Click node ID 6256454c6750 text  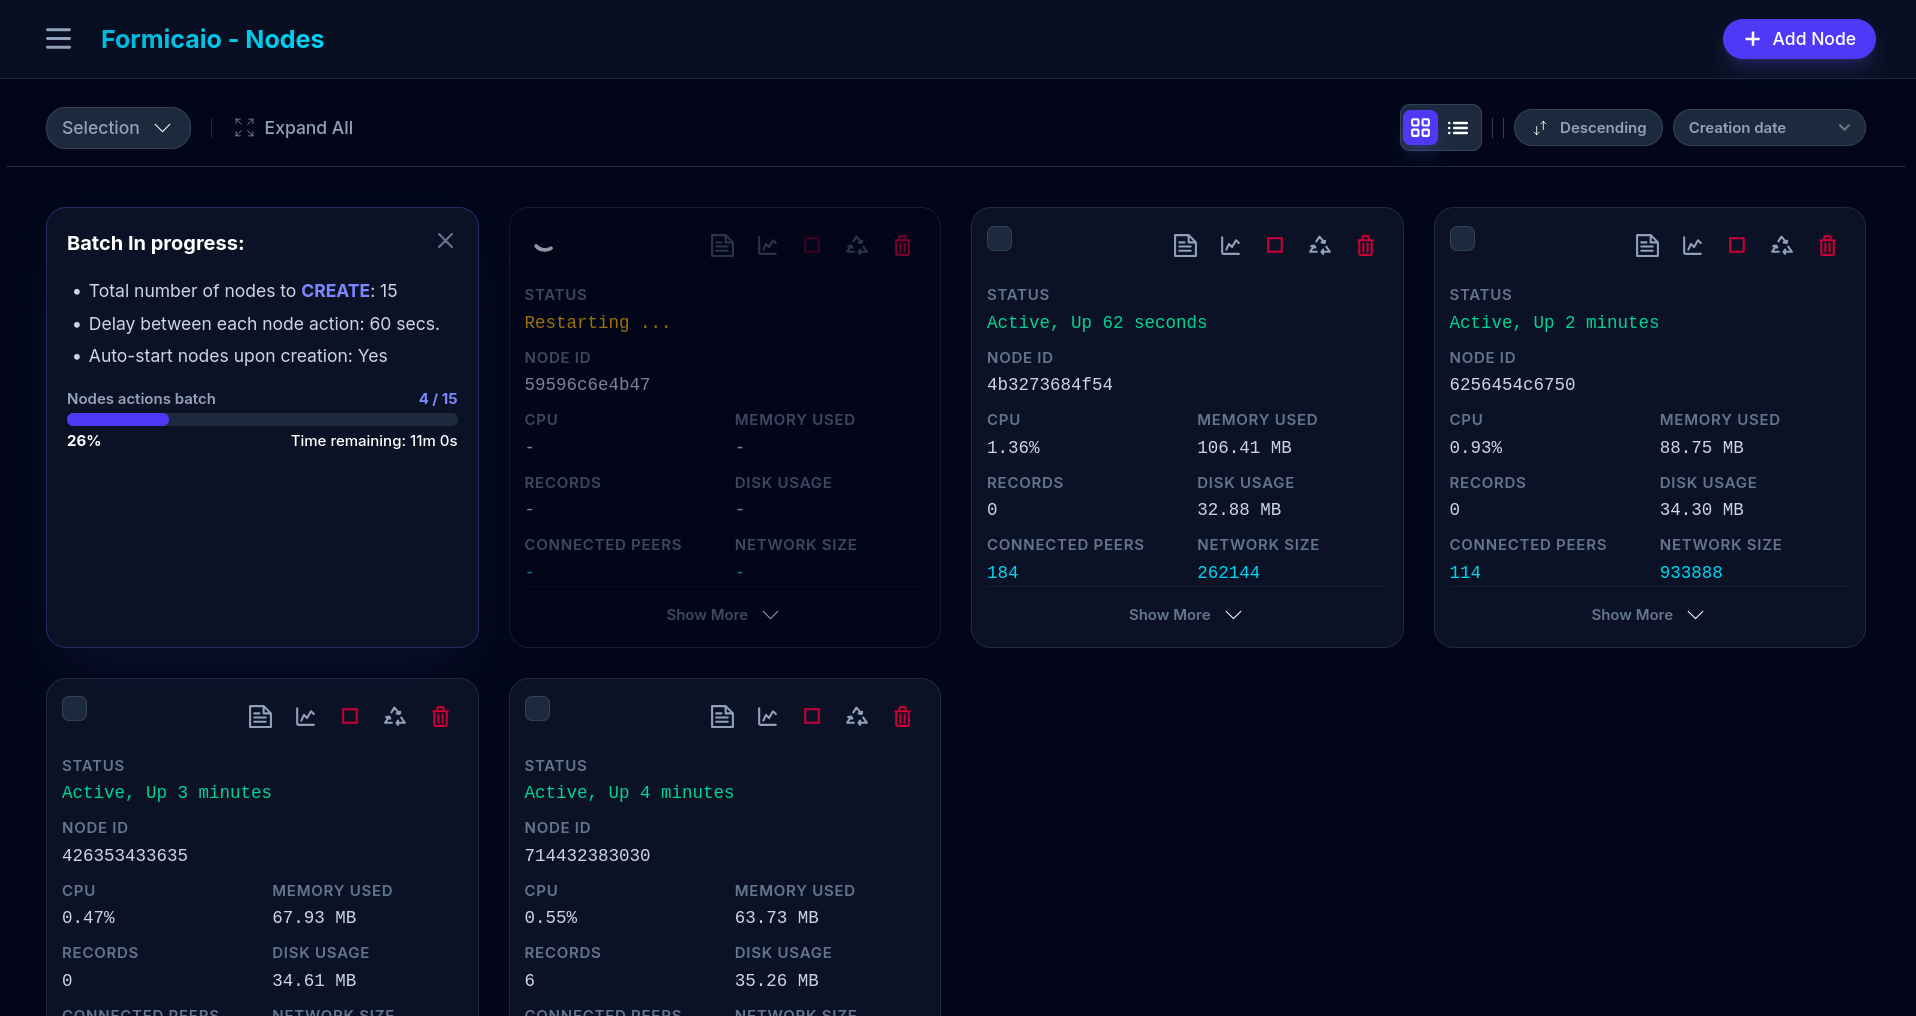pyautogui.click(x=1512, y=385)
